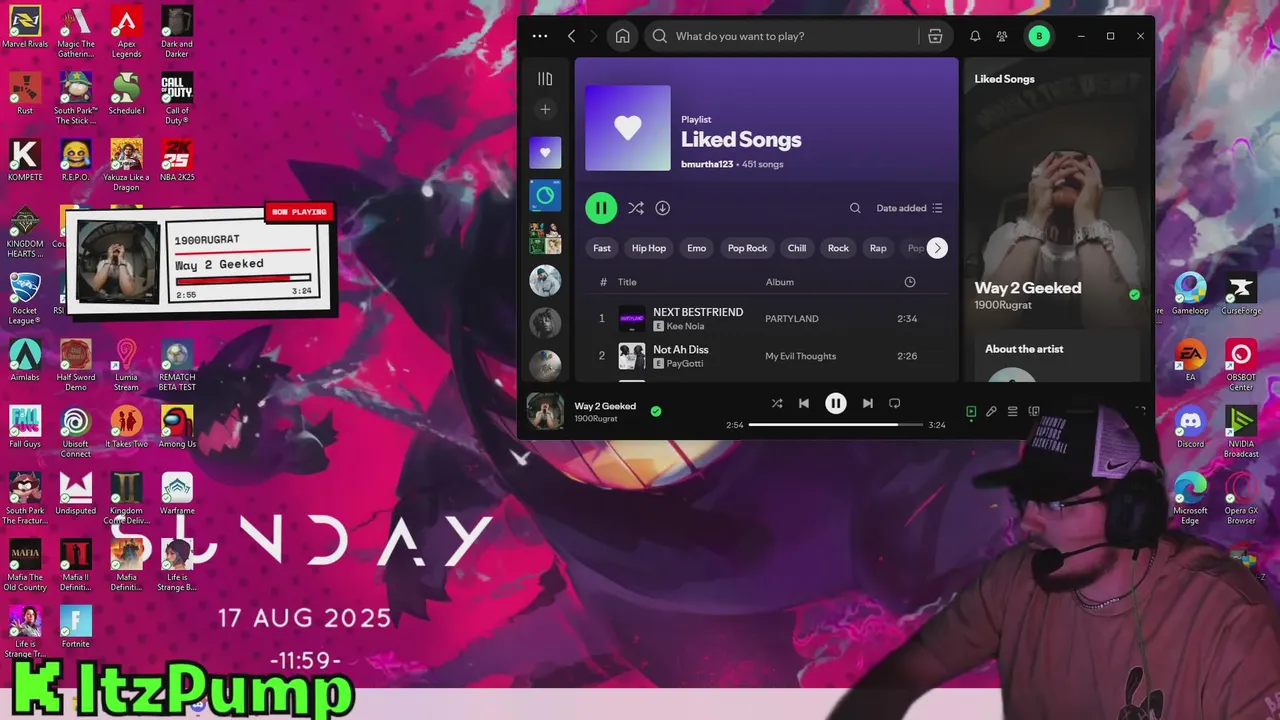This screenshot has width=1280, height=720.
Task: Open the Queue icon
Action: click(1012, 411)
